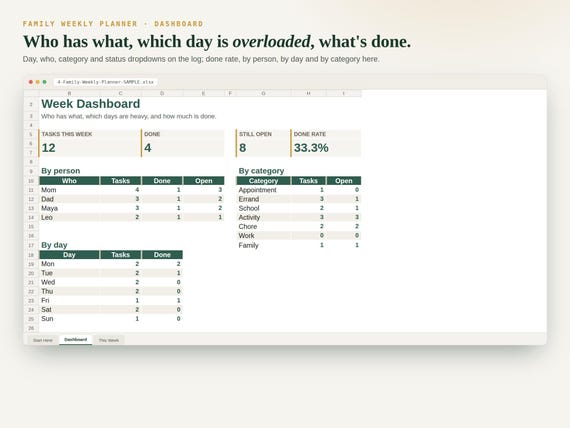Click the red close dot of the spreadsheet window
This screenshot has width=570, height=428.
click(x=31, y=82)
